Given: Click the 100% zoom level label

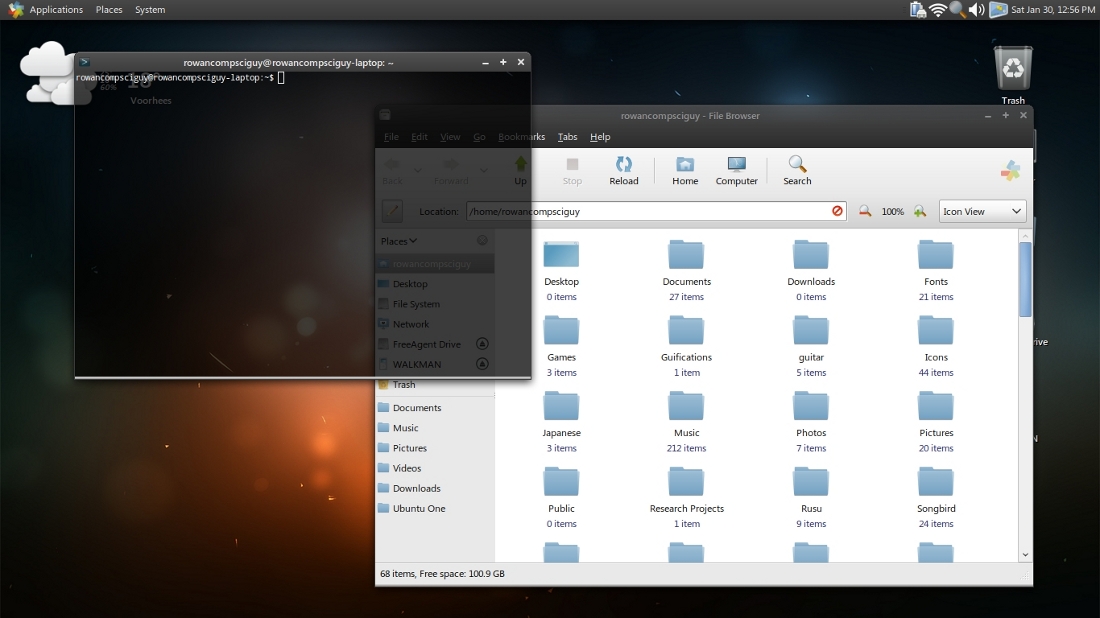Looking at the screenshot, I should coord(892,211).
